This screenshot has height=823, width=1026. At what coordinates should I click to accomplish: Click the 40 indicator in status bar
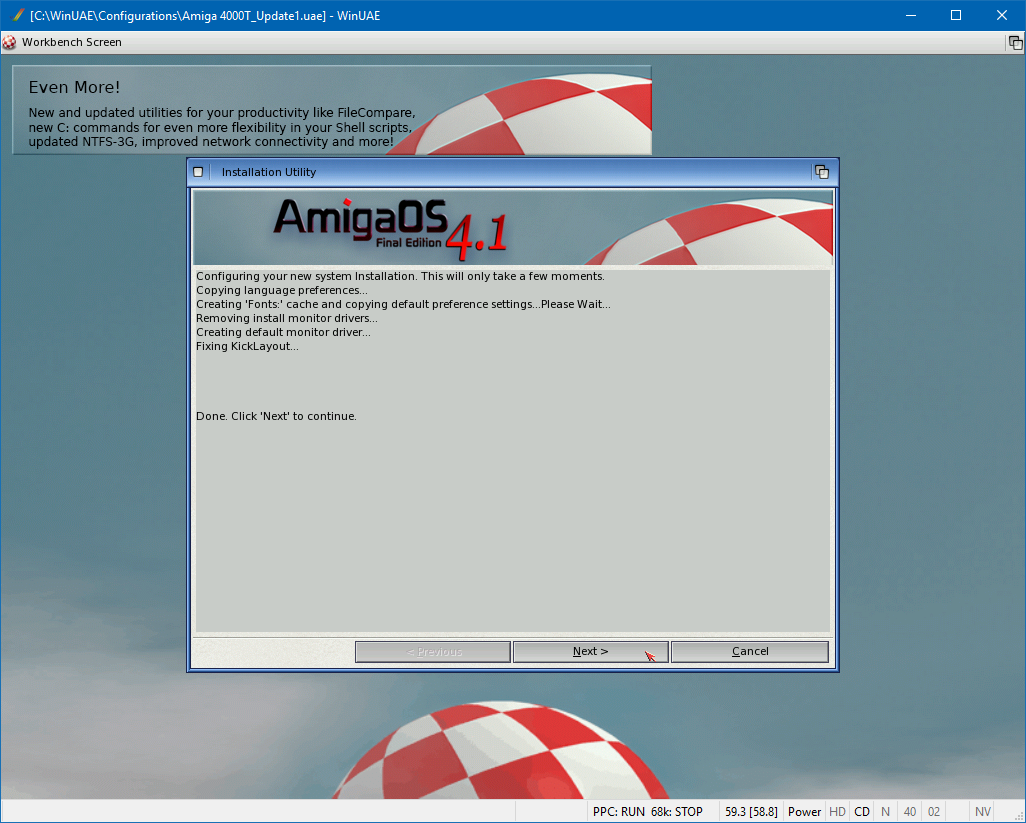point(909,812)
